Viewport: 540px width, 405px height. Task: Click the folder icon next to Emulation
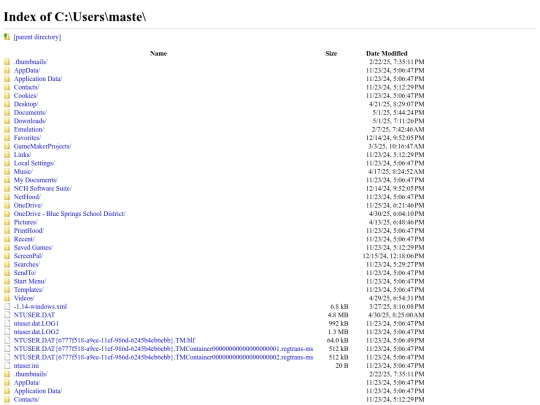click(x=7, y=129)
